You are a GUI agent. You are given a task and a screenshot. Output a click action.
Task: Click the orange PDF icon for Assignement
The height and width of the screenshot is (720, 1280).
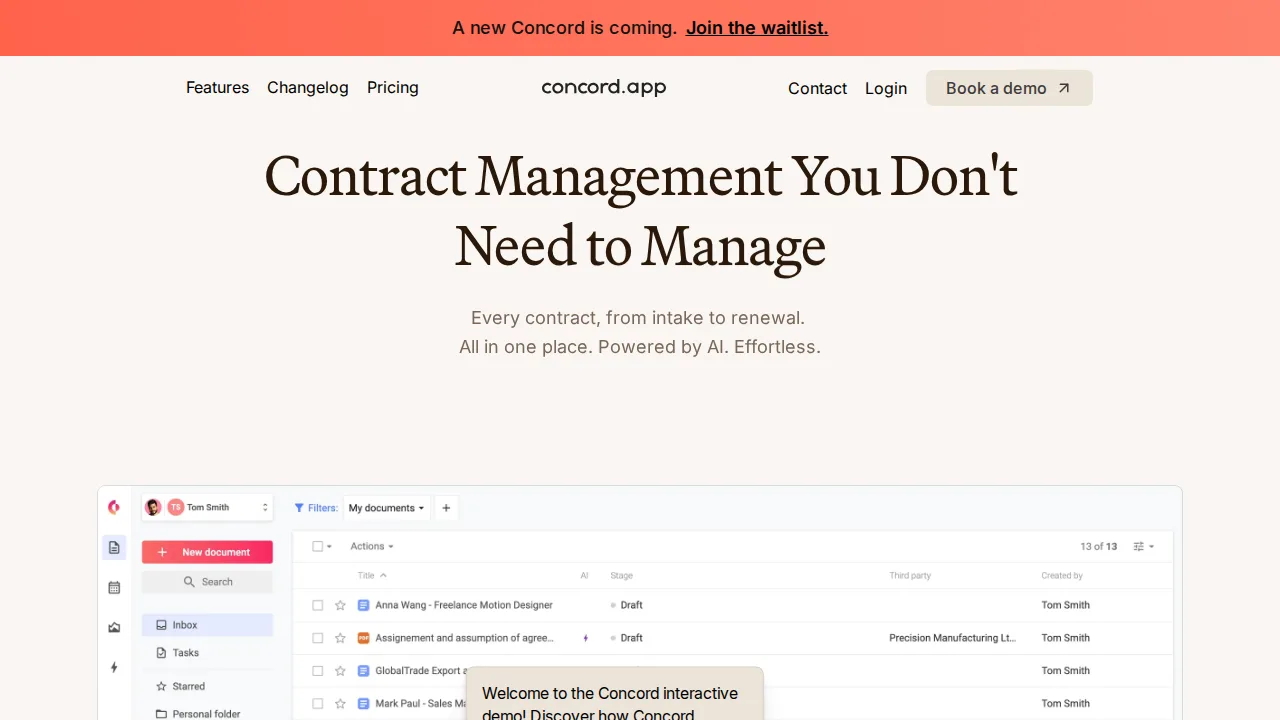[364, 638]
